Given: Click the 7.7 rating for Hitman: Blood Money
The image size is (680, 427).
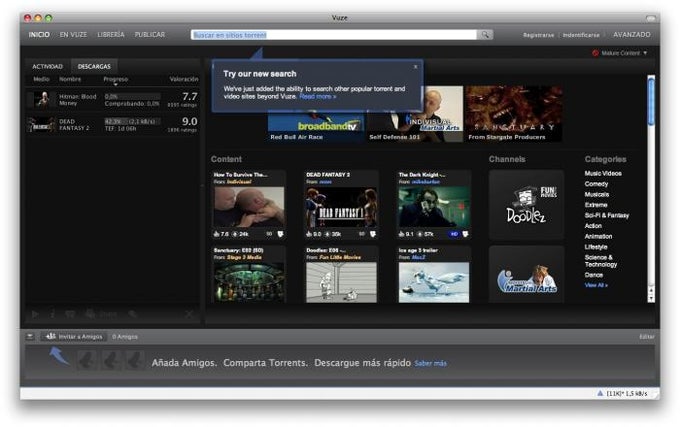Looking at the screenshot, I should 190,96.
